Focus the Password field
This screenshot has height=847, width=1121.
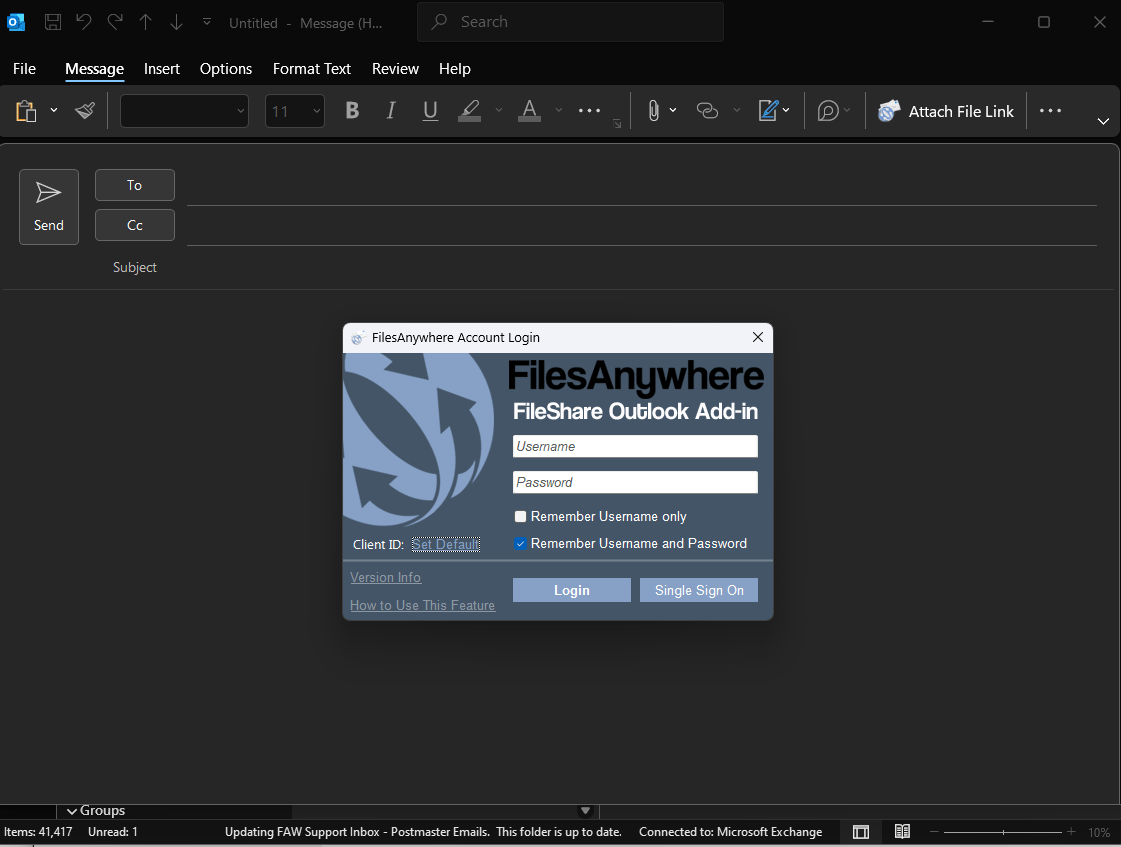pyautogui.click(x=636, y=482)
